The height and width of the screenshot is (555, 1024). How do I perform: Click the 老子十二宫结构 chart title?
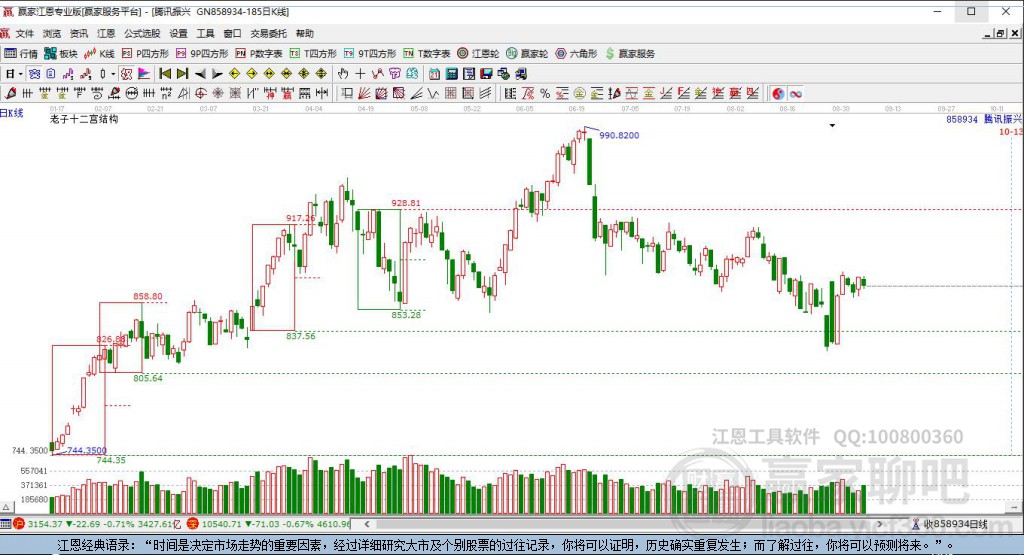pos(84,119)
